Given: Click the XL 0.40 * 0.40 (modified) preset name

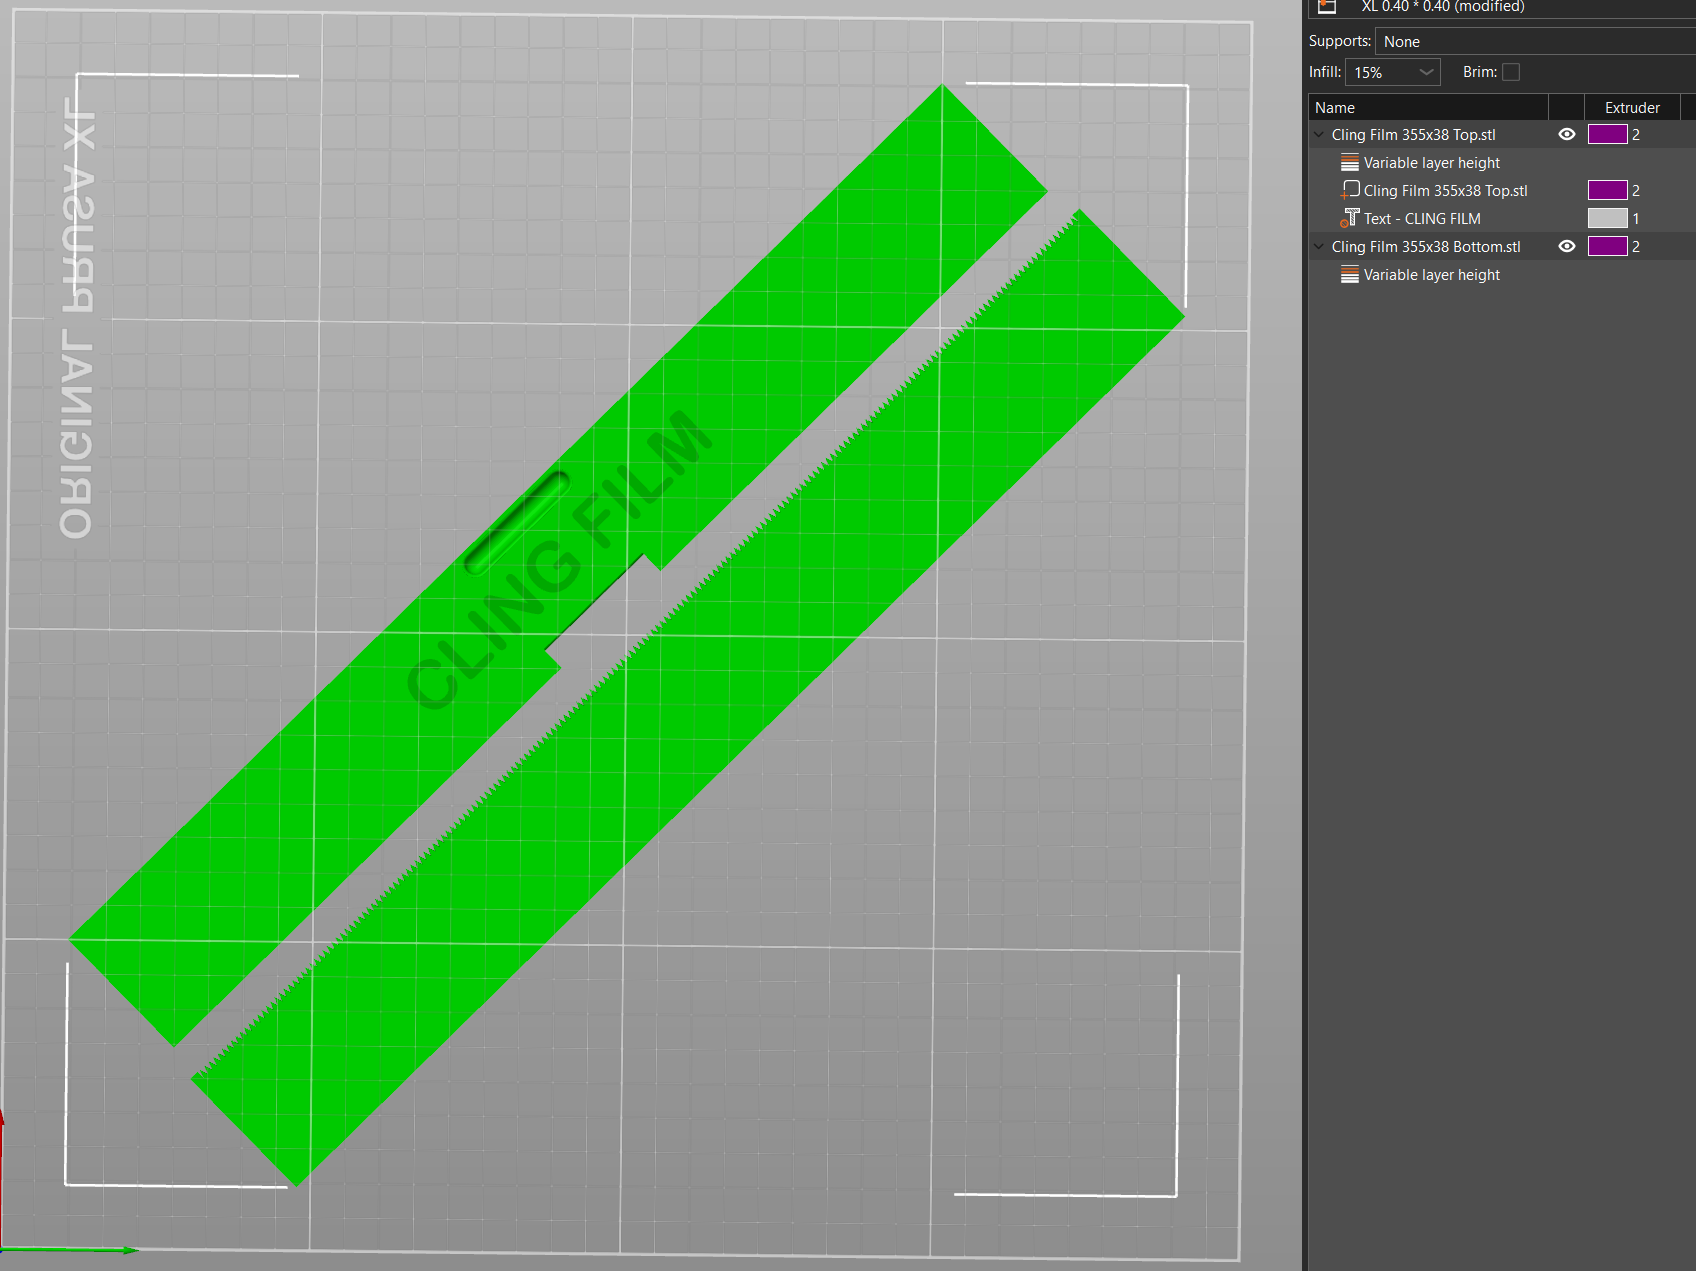Looking at the screenshot, I should 1442,6.
